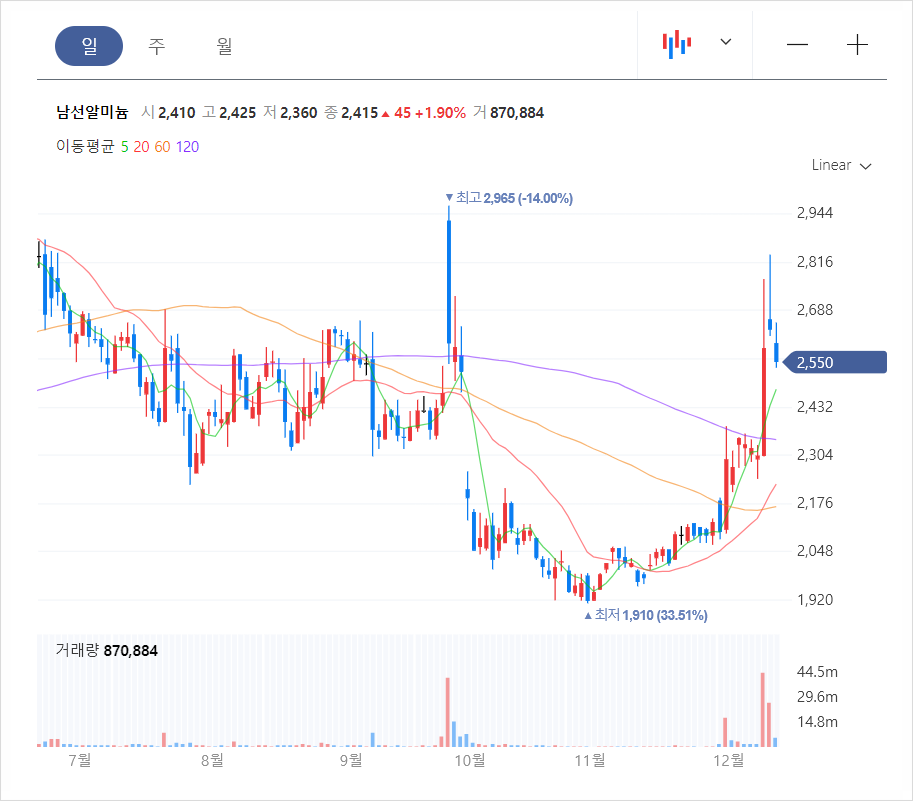The height and width of the screenshot is (801, 913).
Task: Click the change percentage +1.90%
Action: tap(440, 113)
